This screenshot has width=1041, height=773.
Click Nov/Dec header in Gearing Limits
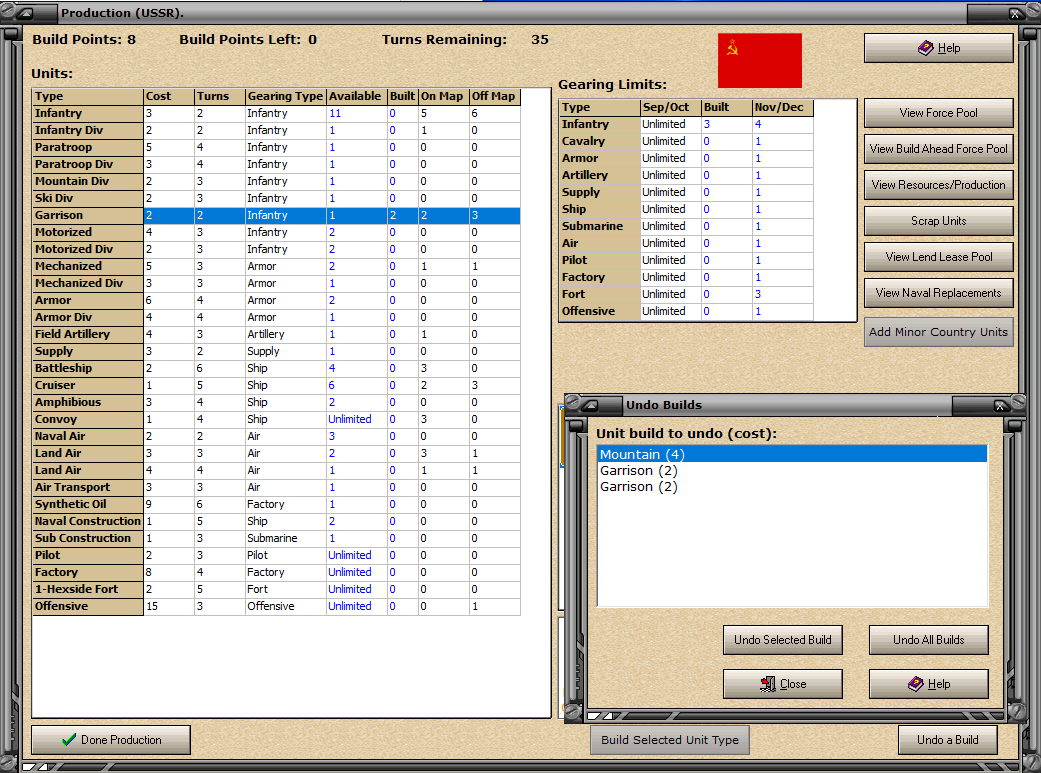[x=783, y=108]
